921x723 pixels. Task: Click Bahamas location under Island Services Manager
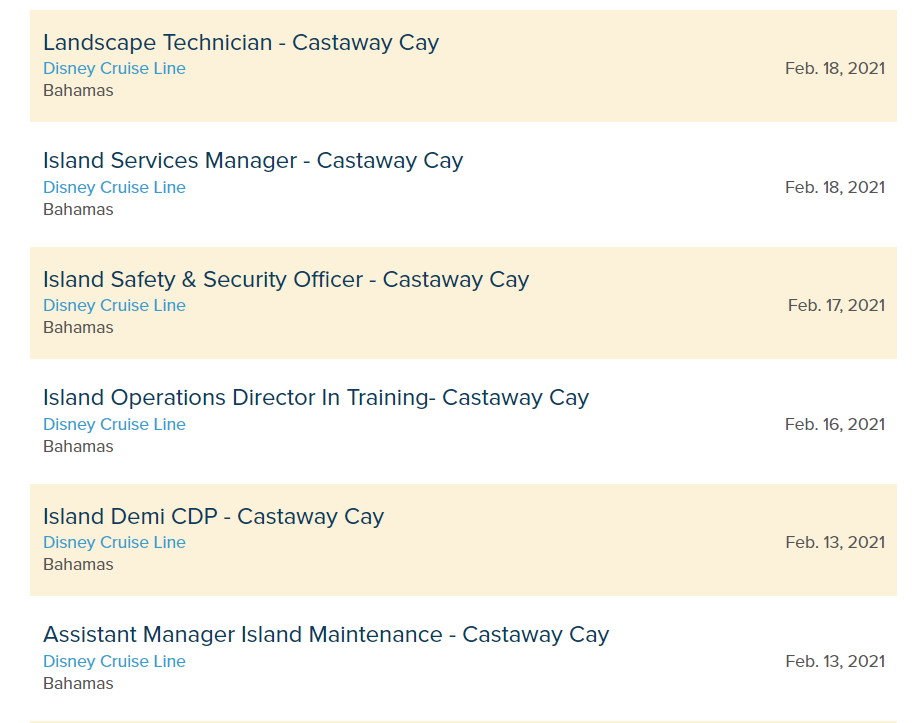tap(78, 210)
